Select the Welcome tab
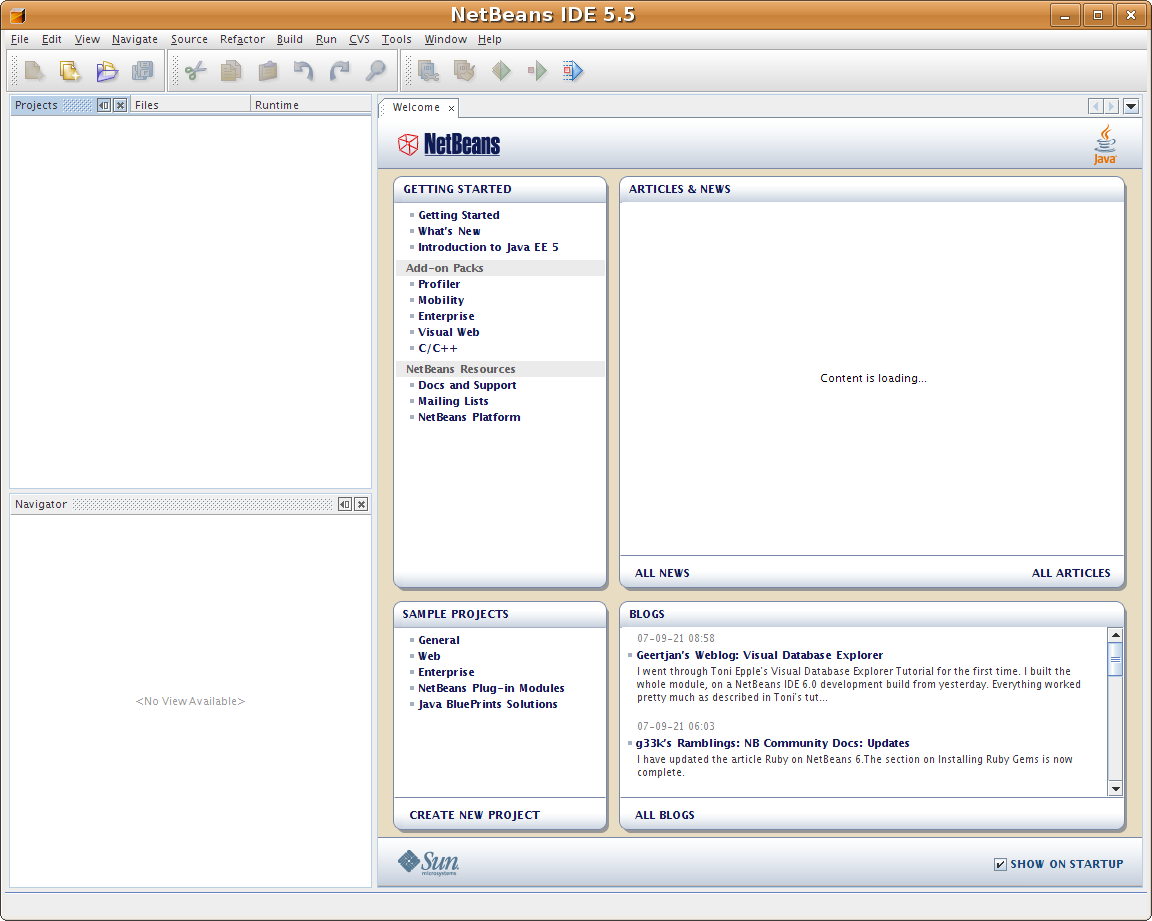This screenshot has width=1152, height=921. 416,107
